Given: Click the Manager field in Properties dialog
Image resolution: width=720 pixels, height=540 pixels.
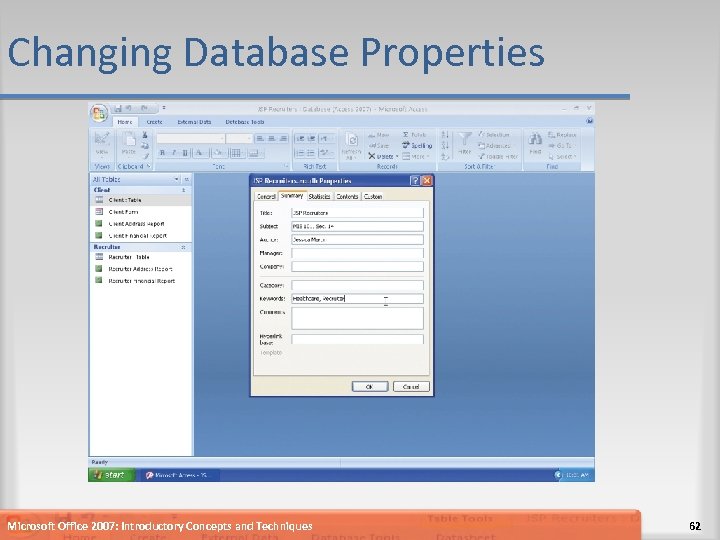Looking at the screenshot, I should (357, 253).
